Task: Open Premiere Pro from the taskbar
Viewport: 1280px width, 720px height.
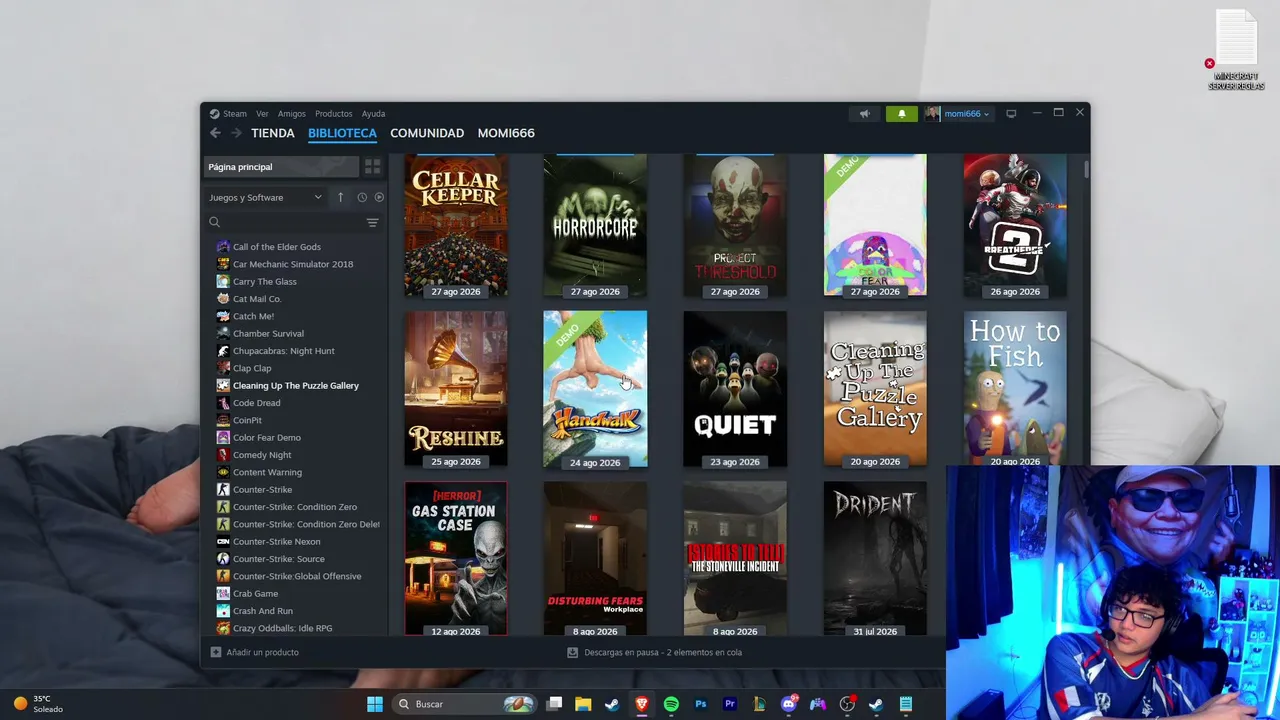Action: [730, 704]
